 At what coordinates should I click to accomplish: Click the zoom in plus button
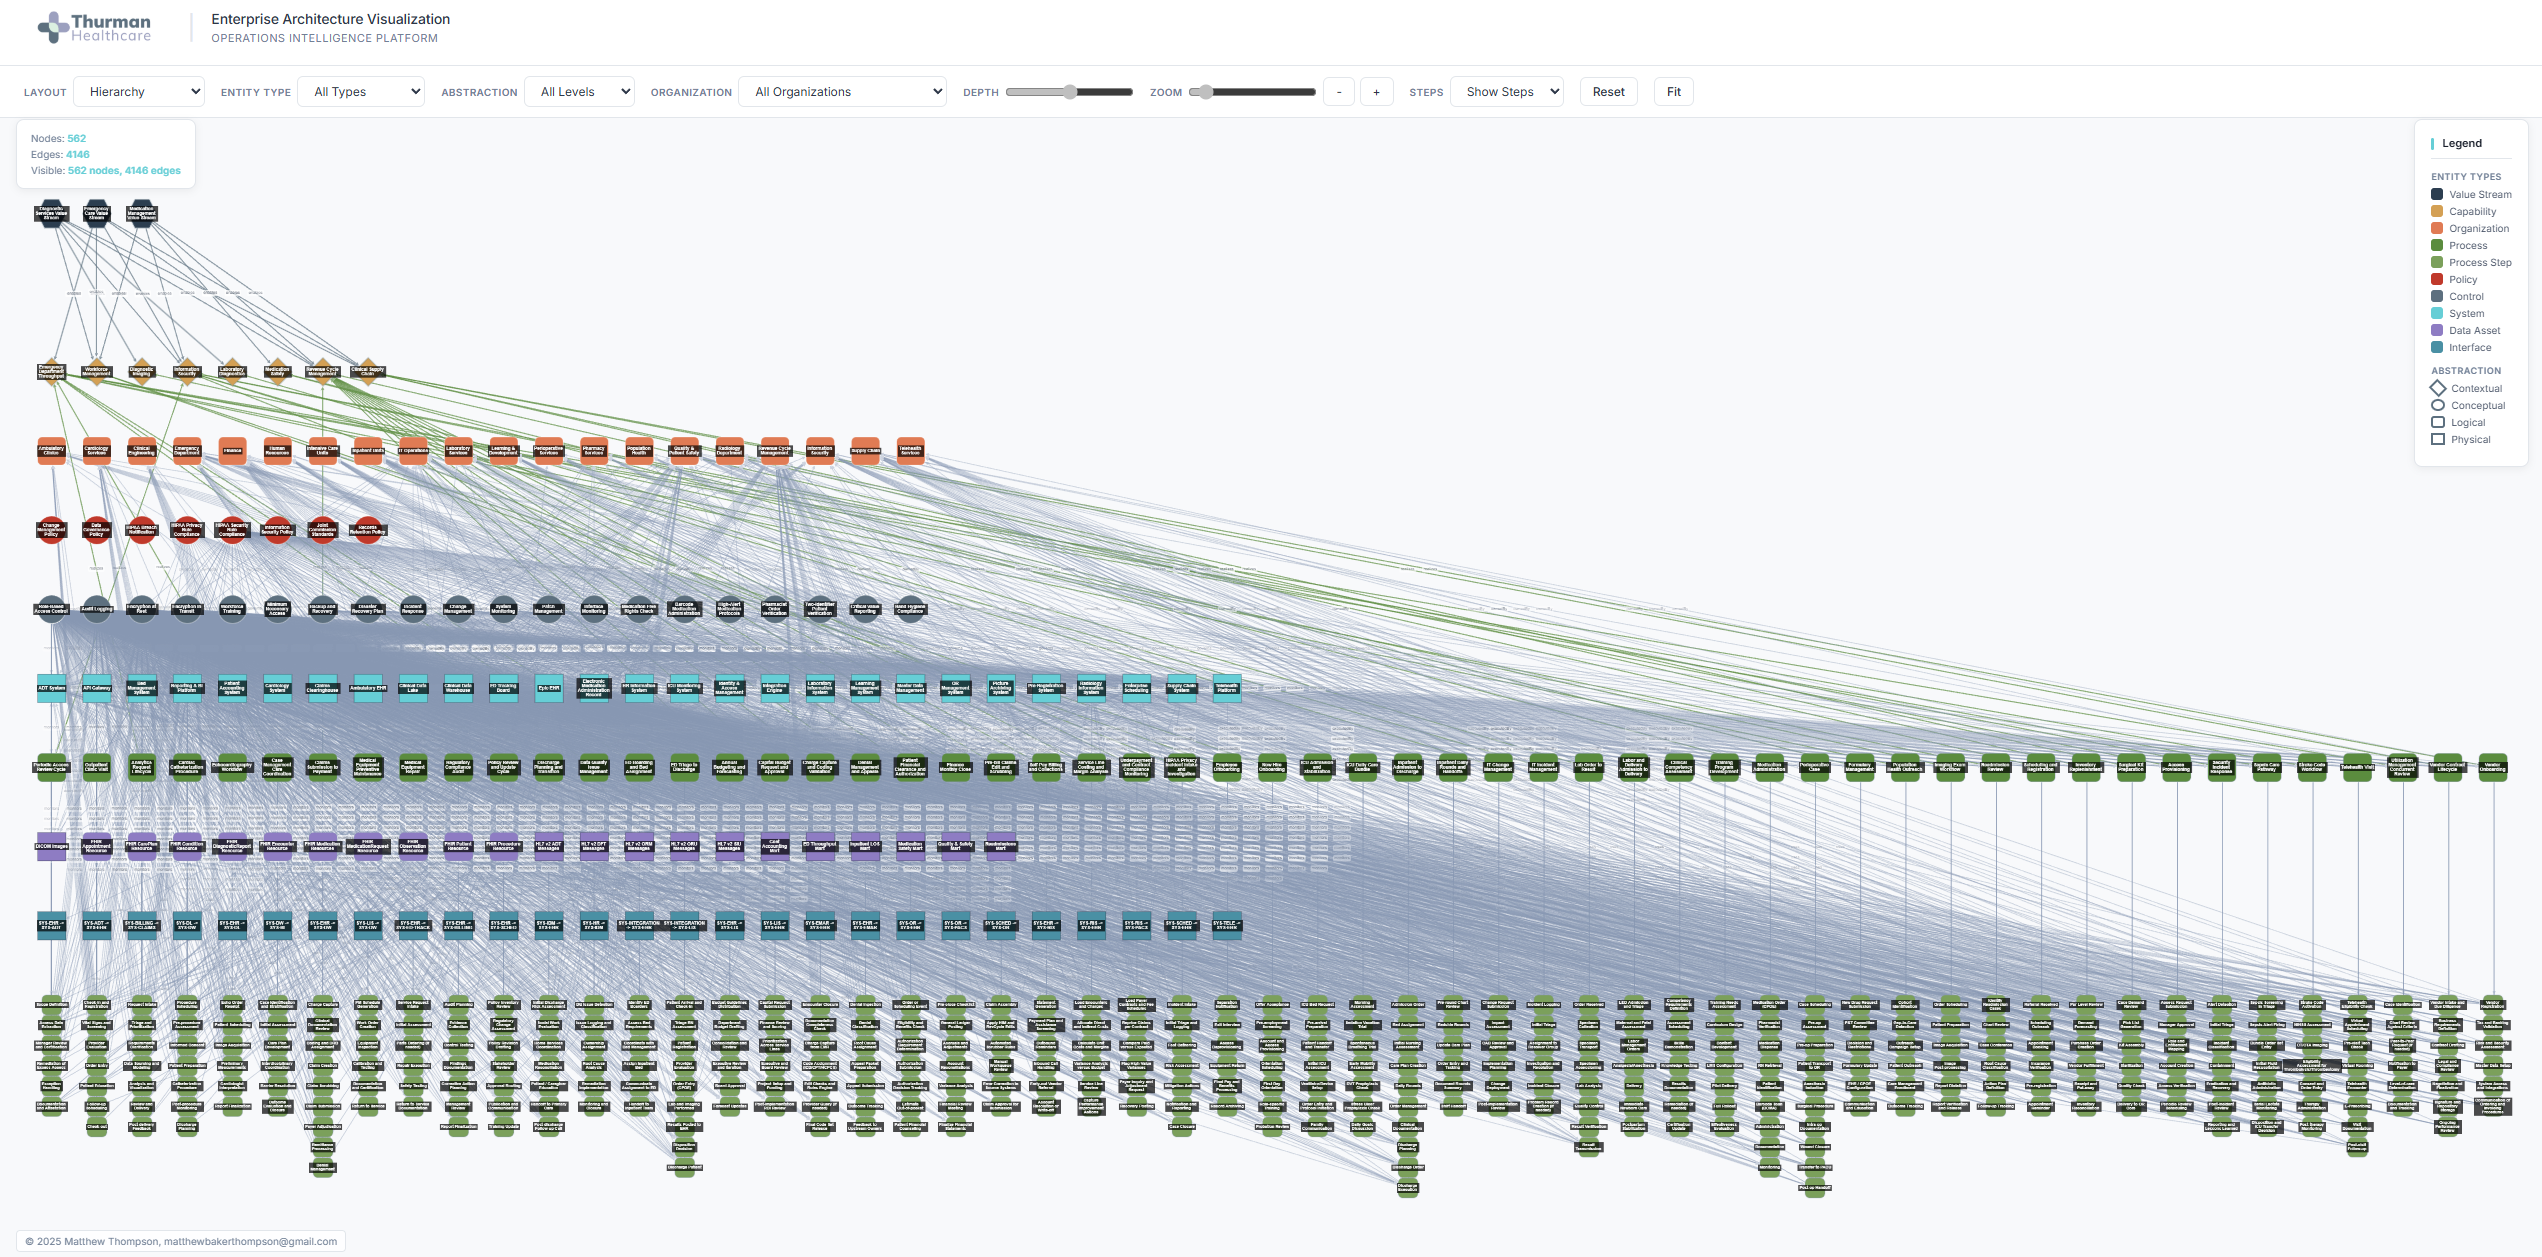(x=1376, y=92)
